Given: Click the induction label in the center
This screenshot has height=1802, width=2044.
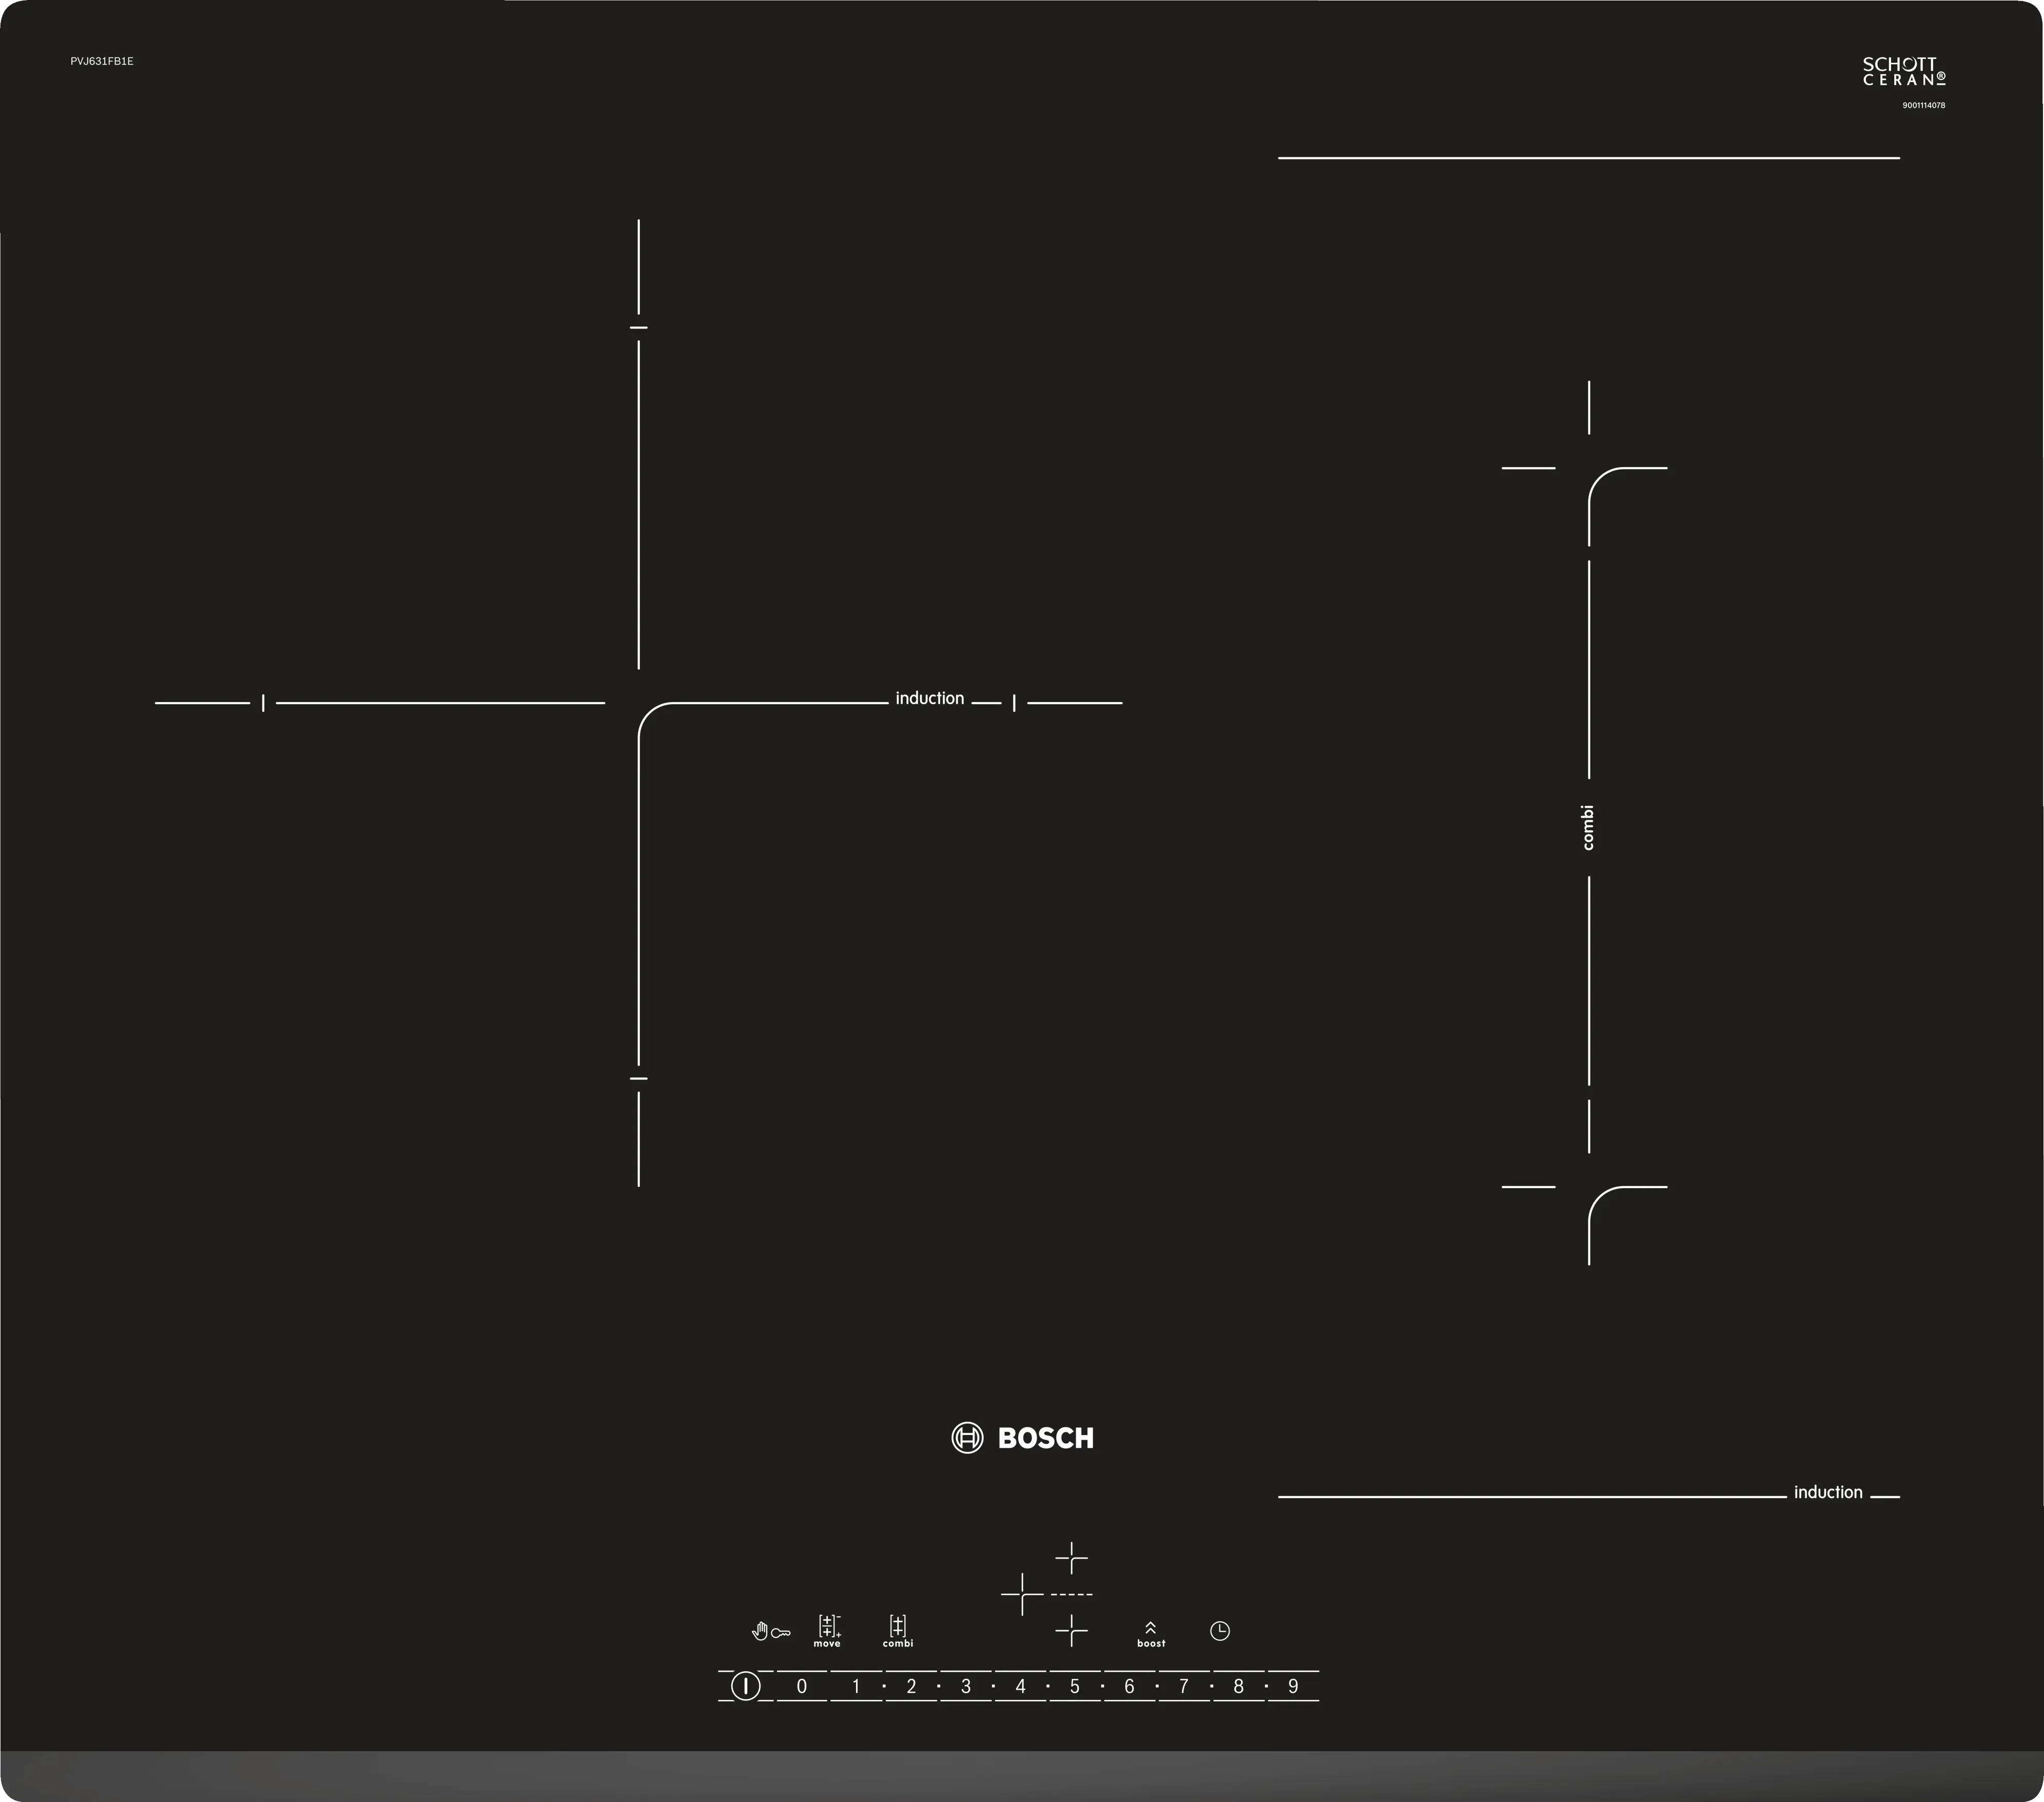Looking at the screenshot, I should pyautogui.click(x=929, y=698).
